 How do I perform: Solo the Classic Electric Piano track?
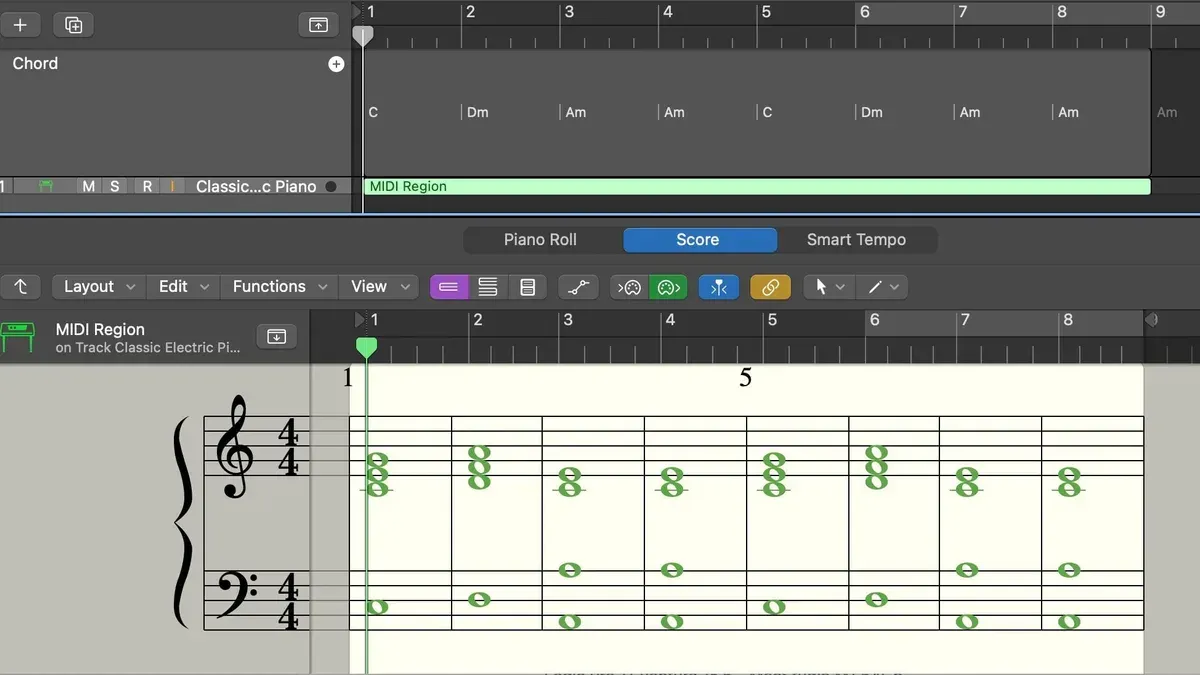click(115, 186)
